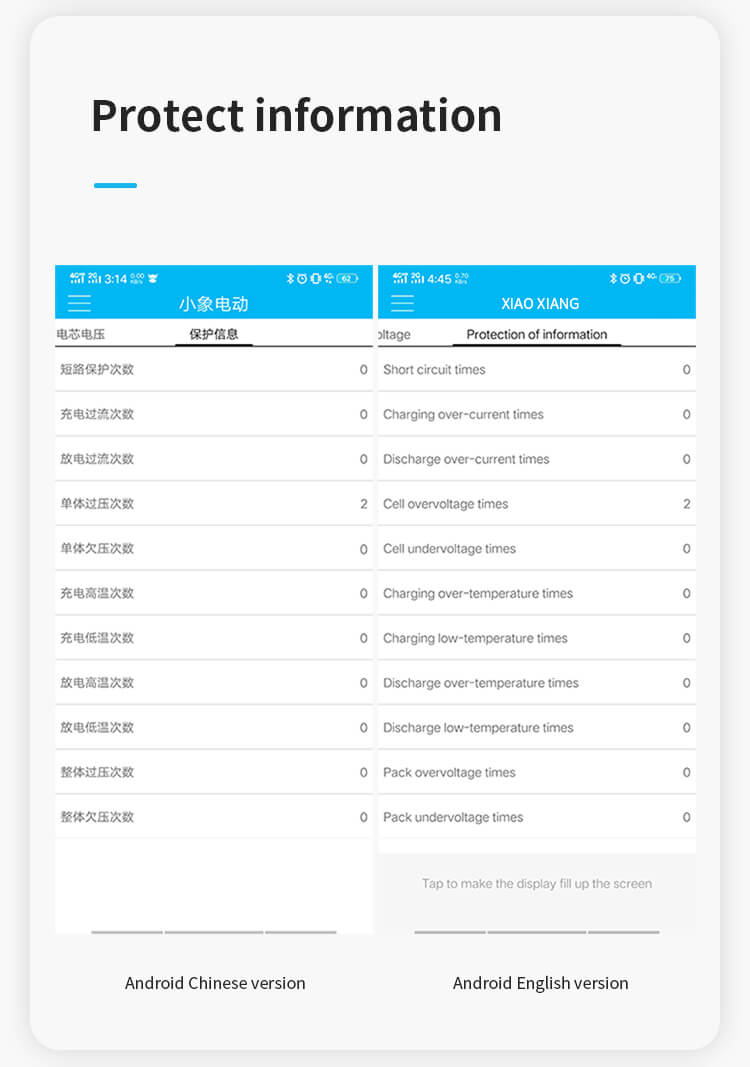Tap Discharge low-temperature times entry
Screen dimensions: 750x1067
(537, 728)
